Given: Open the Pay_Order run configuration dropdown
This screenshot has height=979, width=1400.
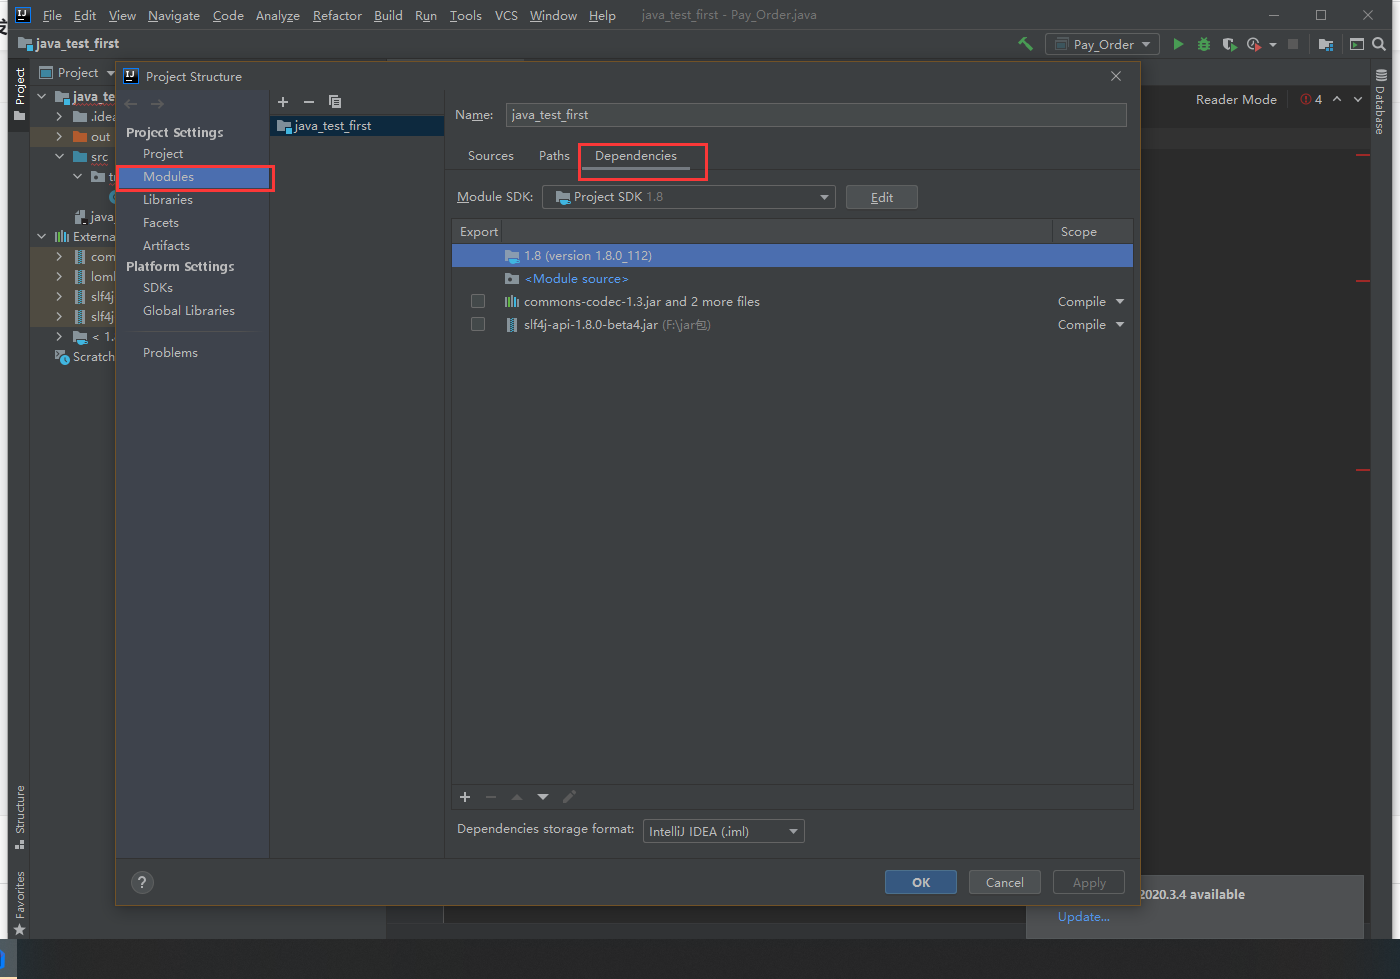Looking at the screenshot, I should pyautogui.click(x=1103, y=44).
